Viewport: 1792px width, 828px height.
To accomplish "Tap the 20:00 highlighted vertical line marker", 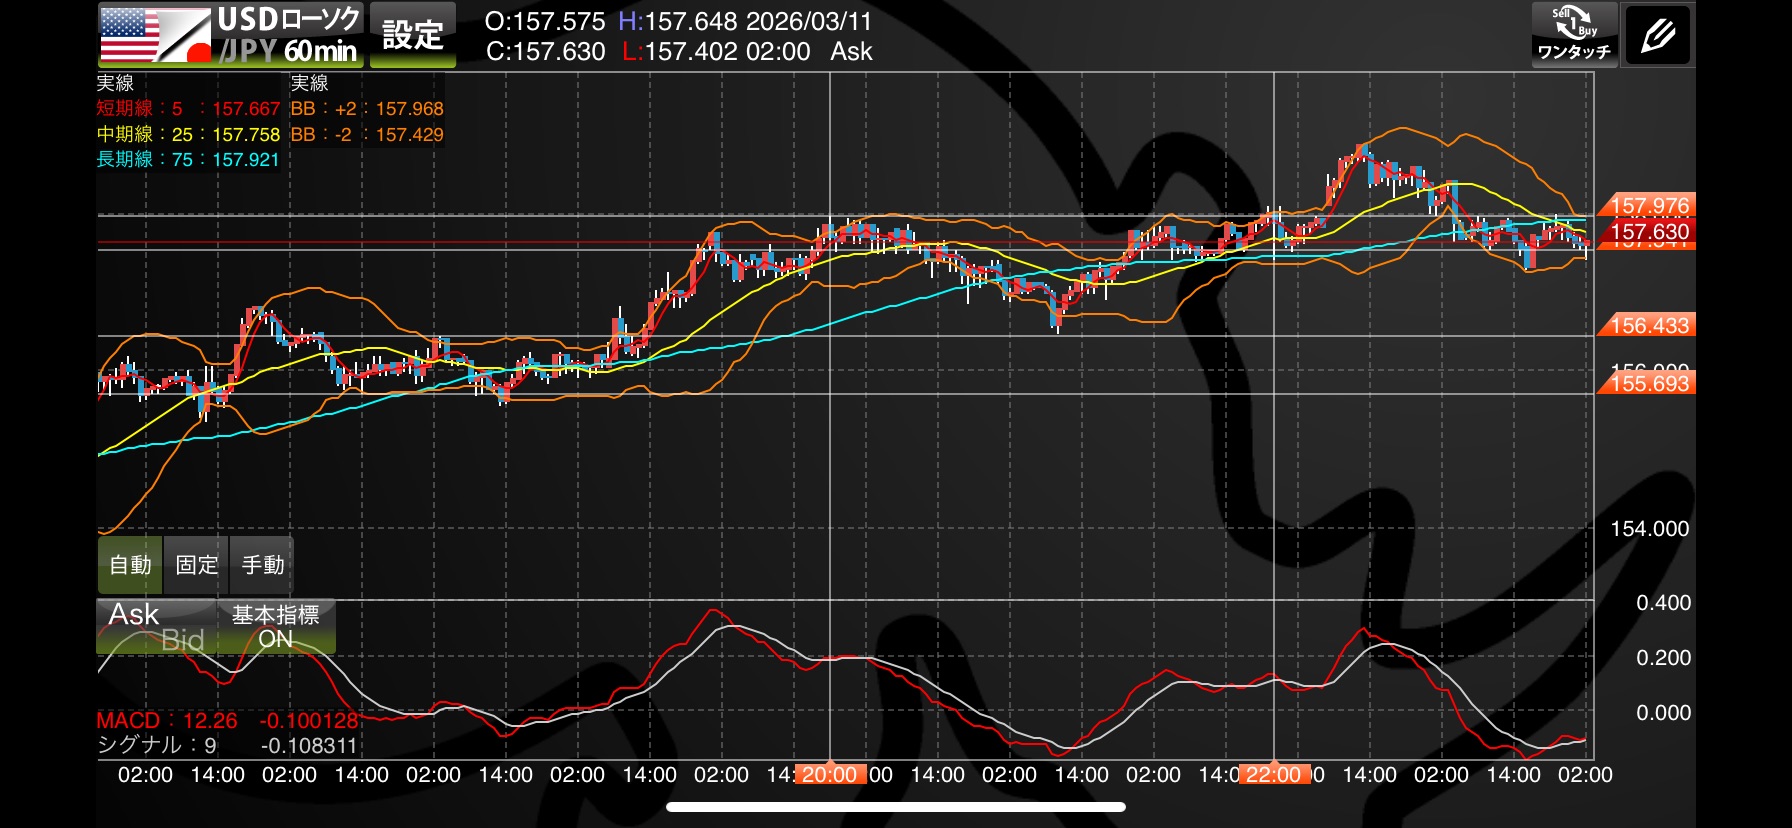I will pos(830,775).
